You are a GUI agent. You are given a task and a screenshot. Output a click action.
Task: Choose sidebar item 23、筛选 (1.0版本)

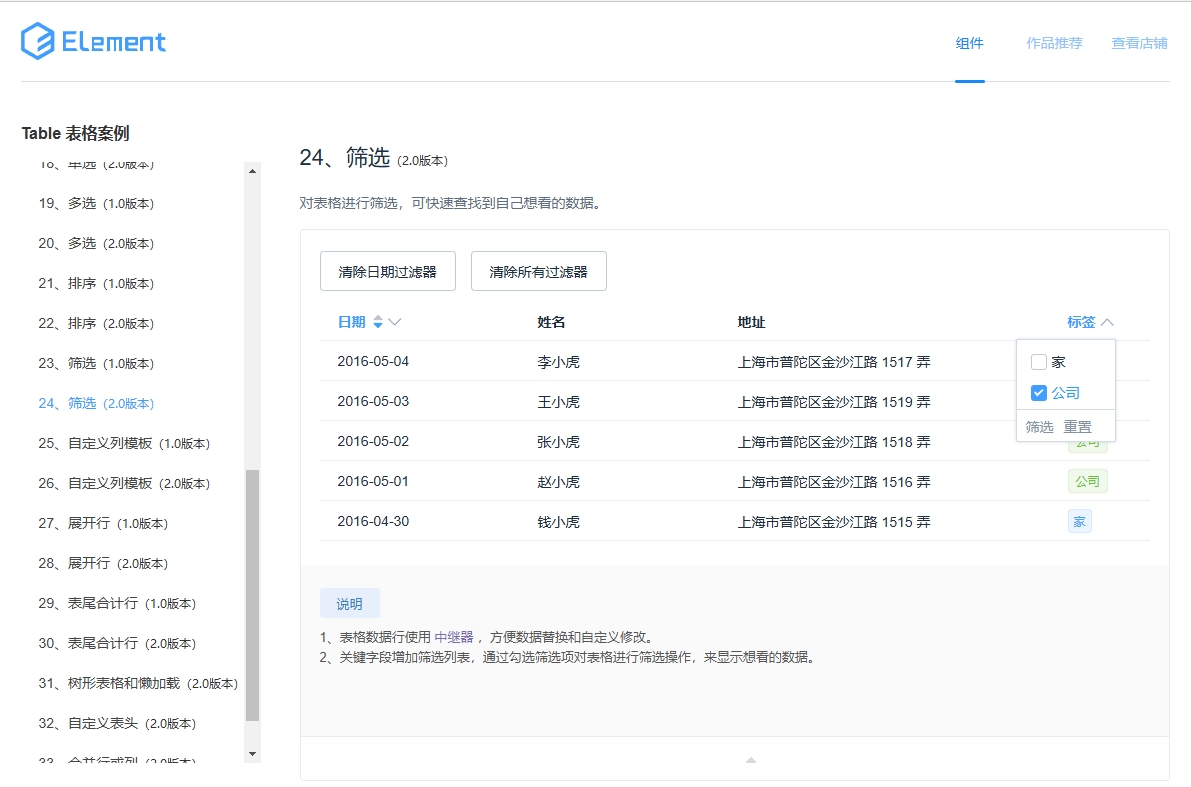(96, 364)
